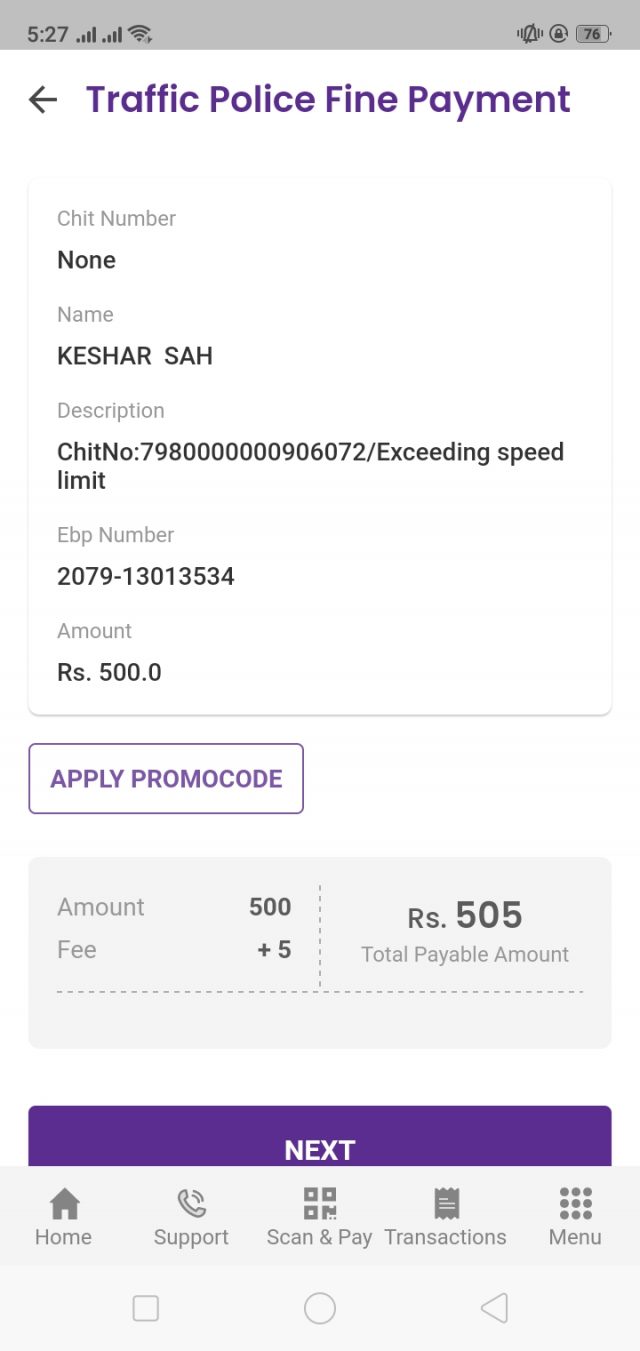Select the Ebp Number value
This screenshot has width=640, height=1351.
point(146,576)
